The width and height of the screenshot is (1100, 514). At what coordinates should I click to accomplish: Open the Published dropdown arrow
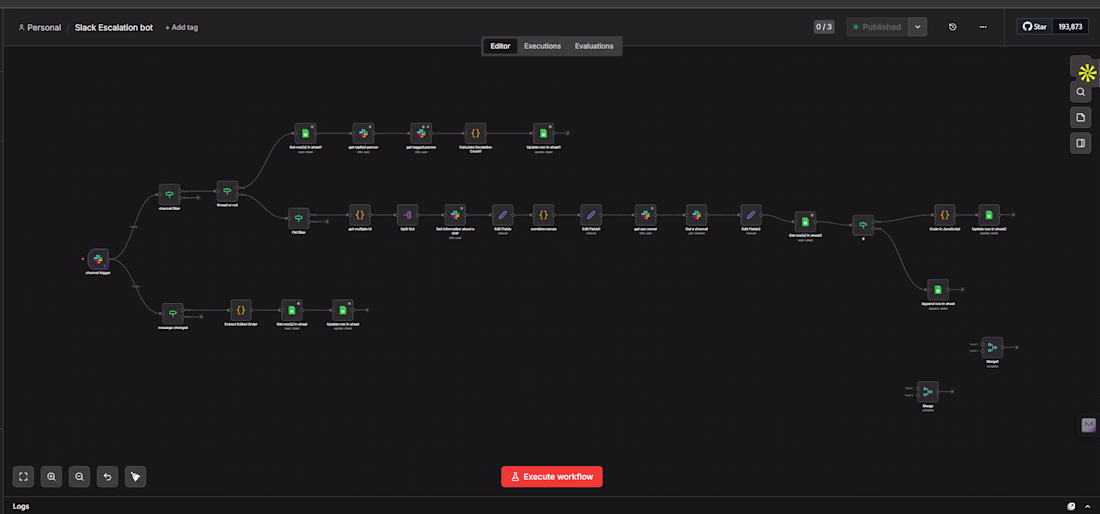(918, 27)
